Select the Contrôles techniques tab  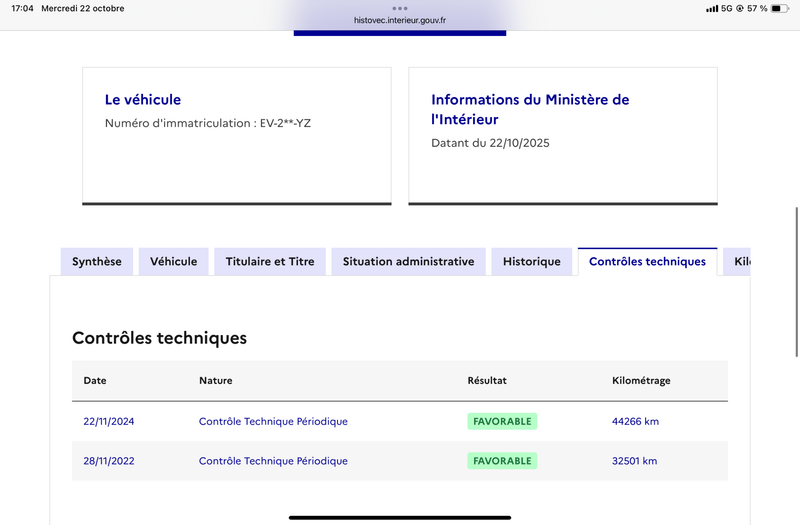(647, 262)
